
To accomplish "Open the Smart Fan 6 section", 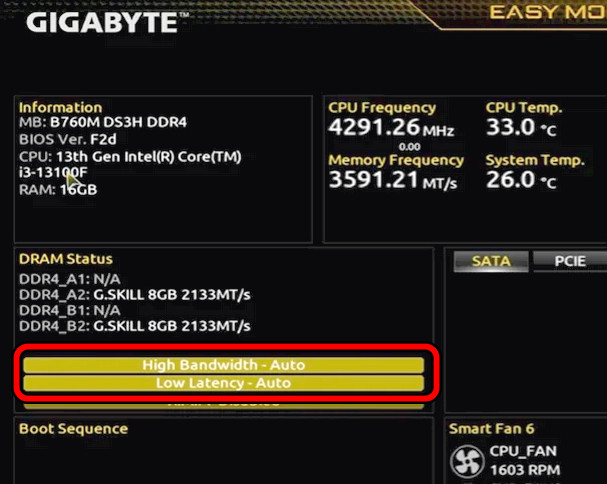I will click(491, 429).
